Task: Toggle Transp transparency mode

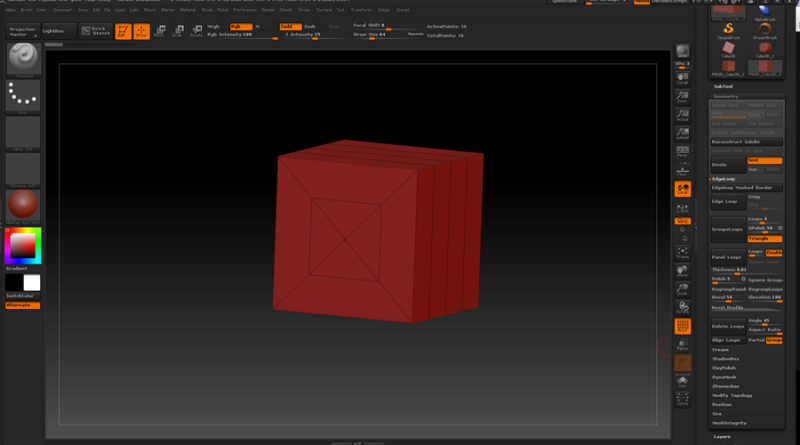Action: pos(683,345)
